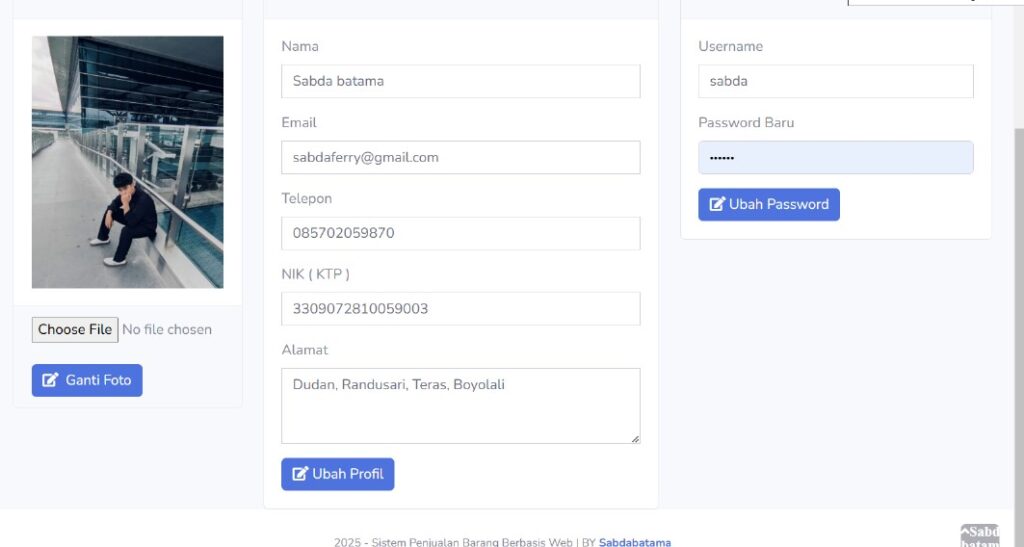Click the edit icon on Ganti Foto
The height and width of the screenshot is (547, 1024).
tap(50, 380)
